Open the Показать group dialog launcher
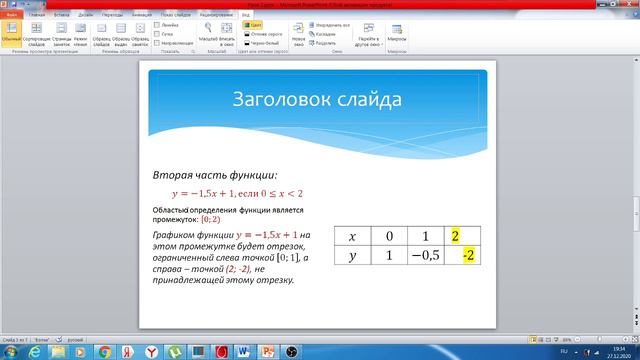 pyautogui.click(x=193, y=52)
